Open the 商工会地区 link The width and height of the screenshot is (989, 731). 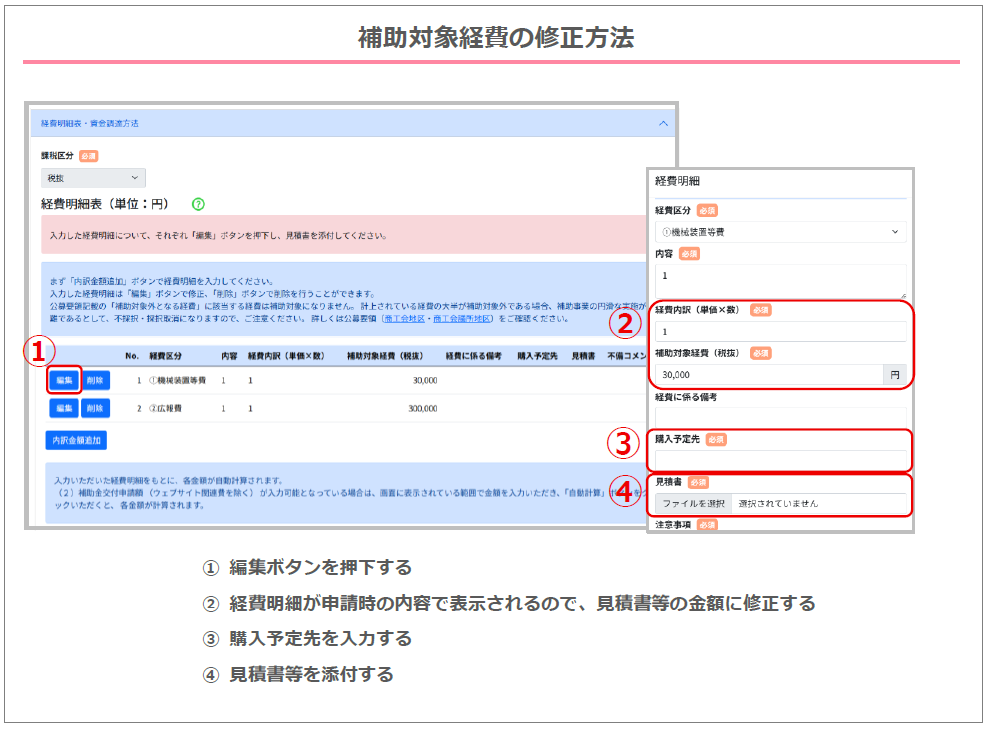click(391, 319)
